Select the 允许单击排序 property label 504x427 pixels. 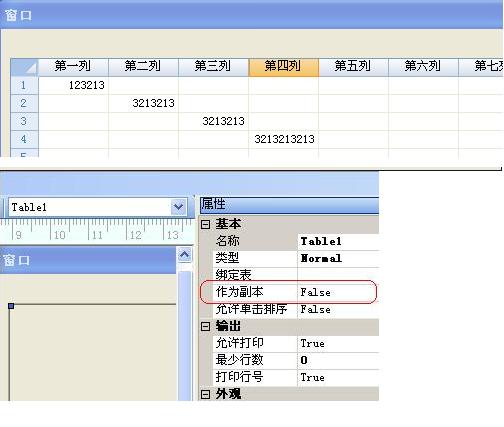255,309
